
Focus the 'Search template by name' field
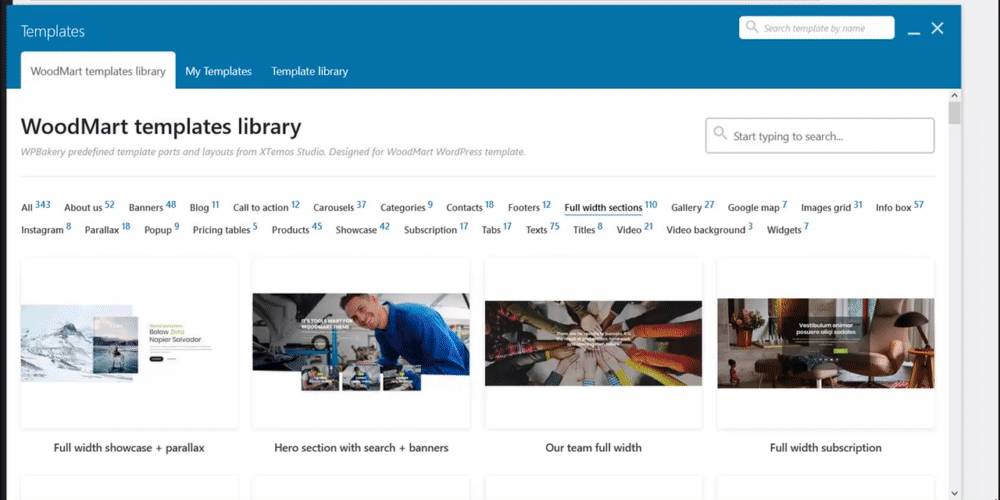coord(816,28)
